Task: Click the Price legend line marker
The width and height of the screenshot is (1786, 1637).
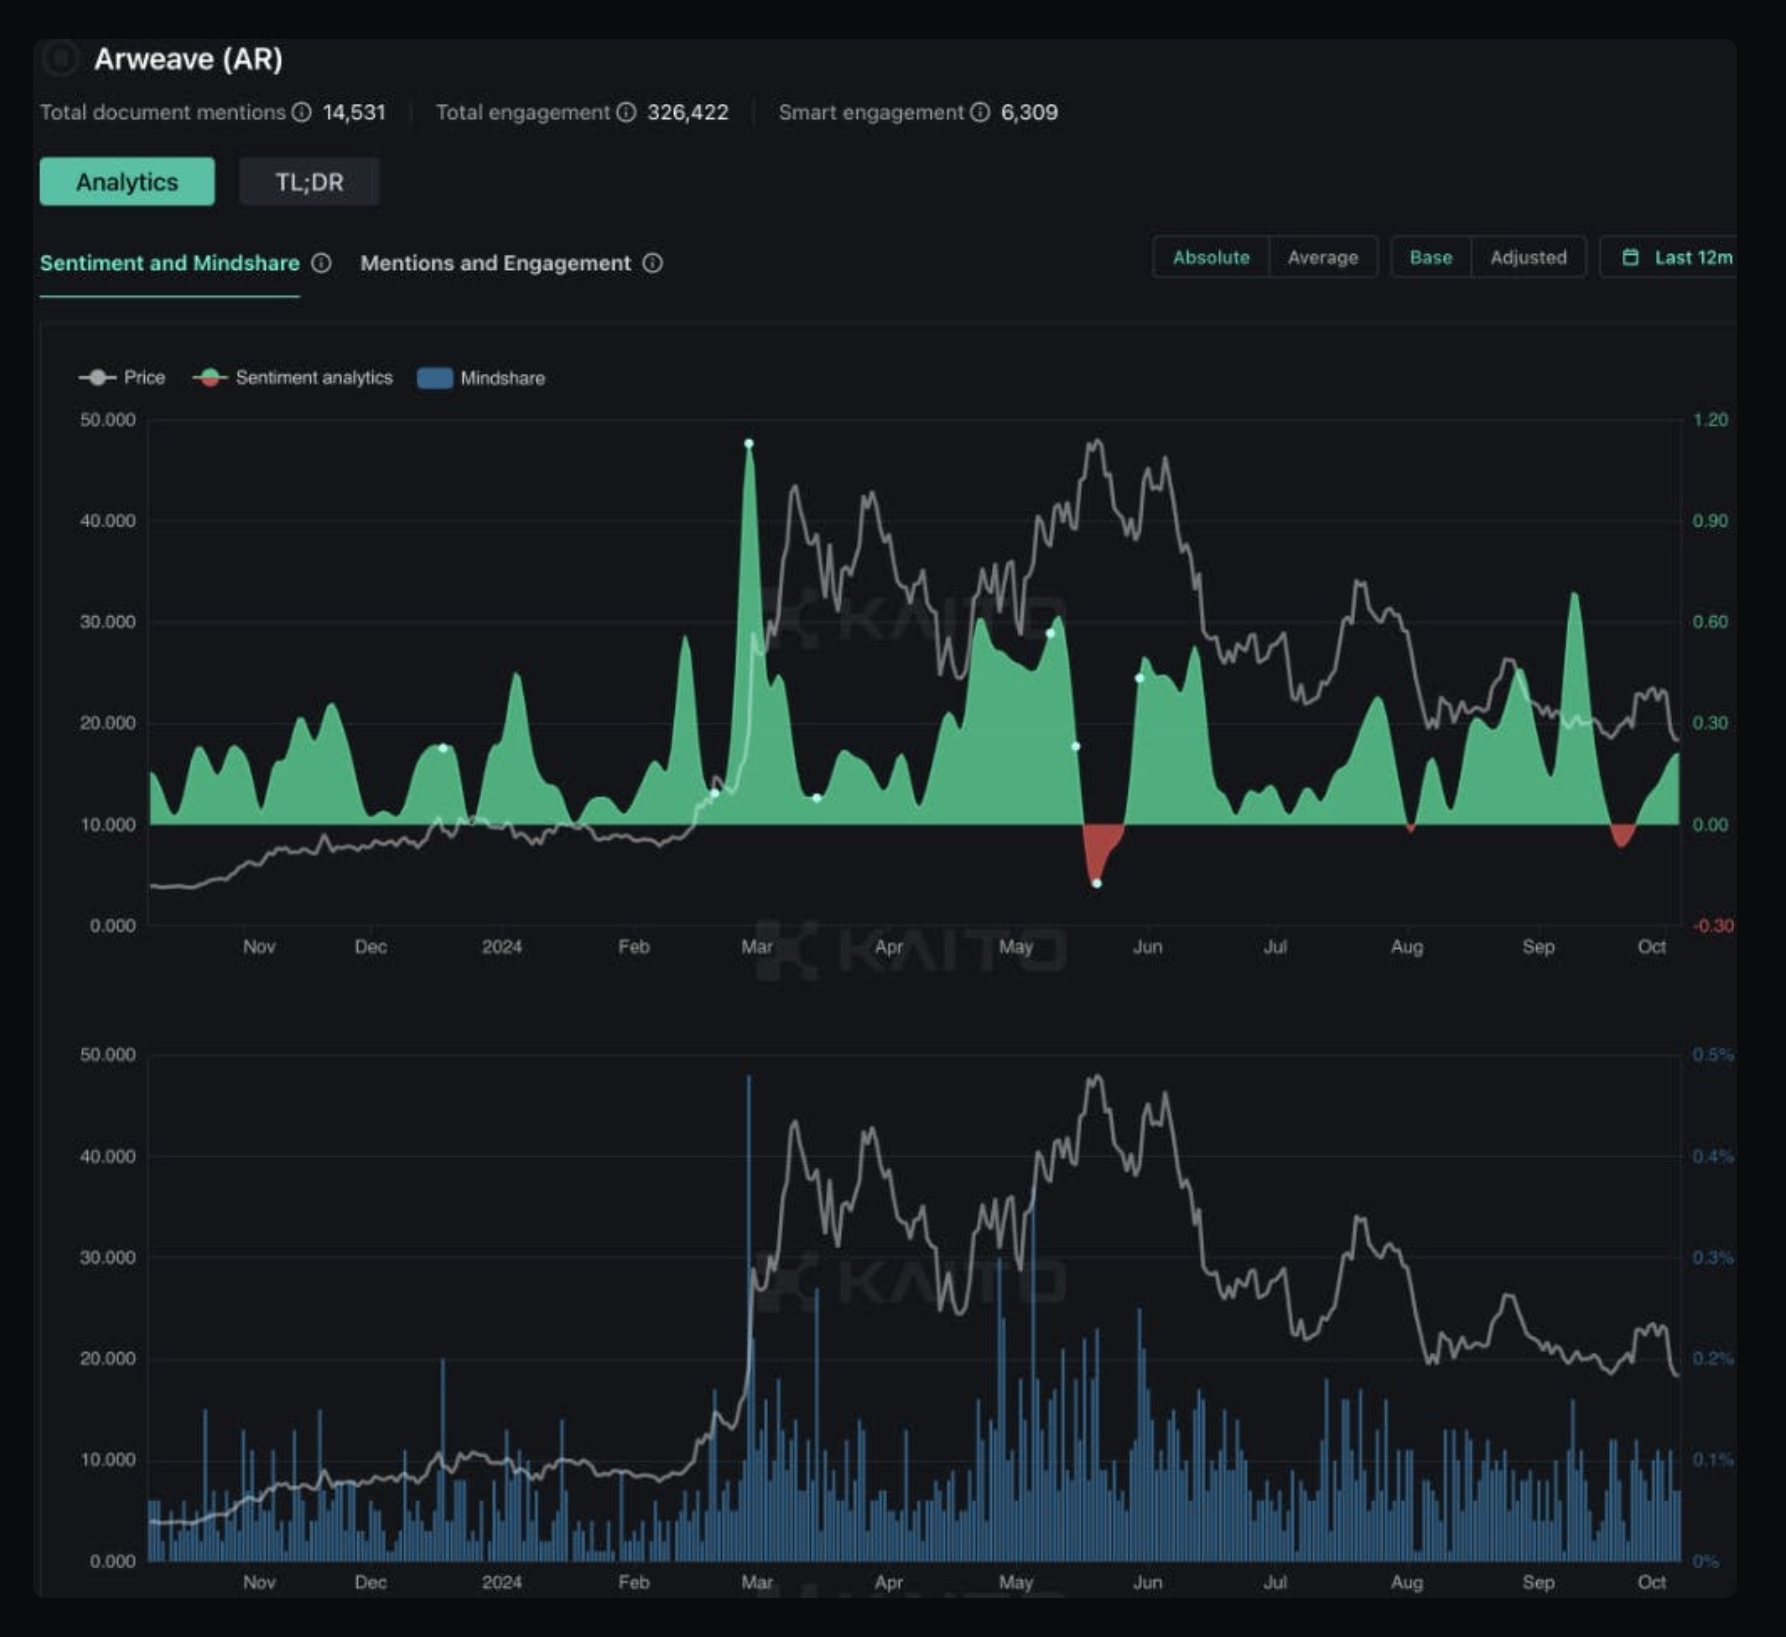Action: click(x=97, y=377)
